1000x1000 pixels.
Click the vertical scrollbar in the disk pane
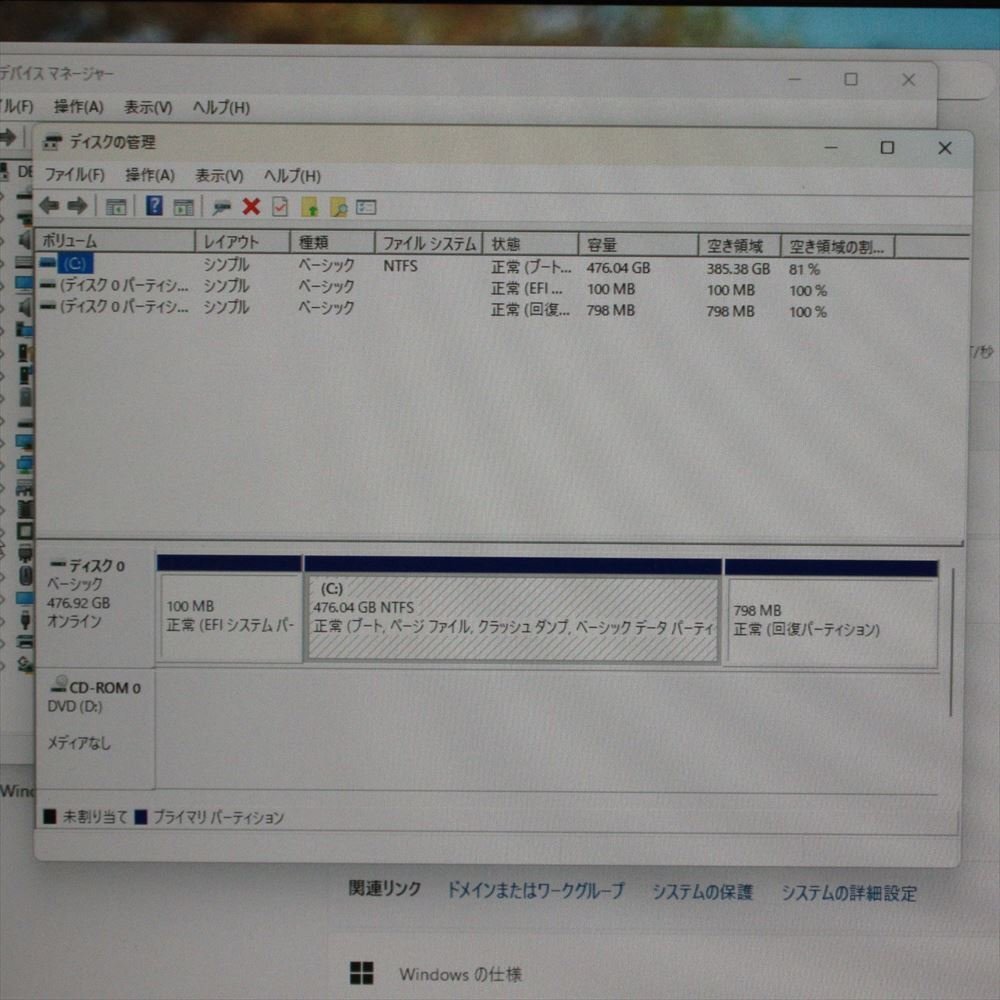point(952,642)
